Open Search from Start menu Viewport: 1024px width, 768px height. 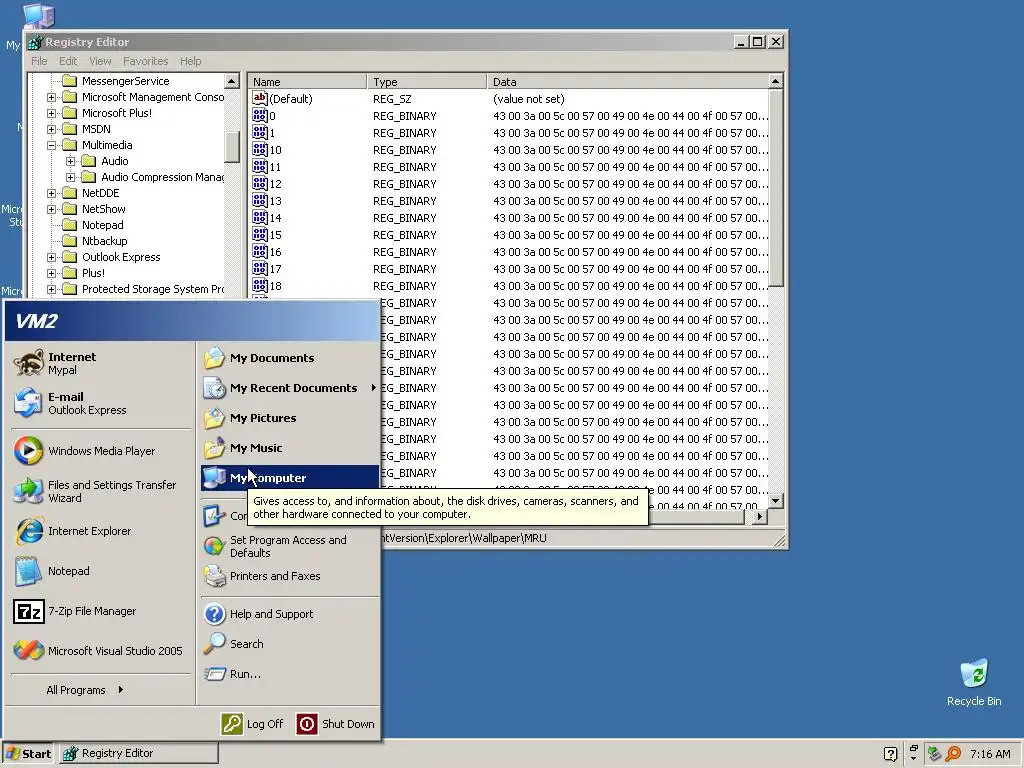290,644
